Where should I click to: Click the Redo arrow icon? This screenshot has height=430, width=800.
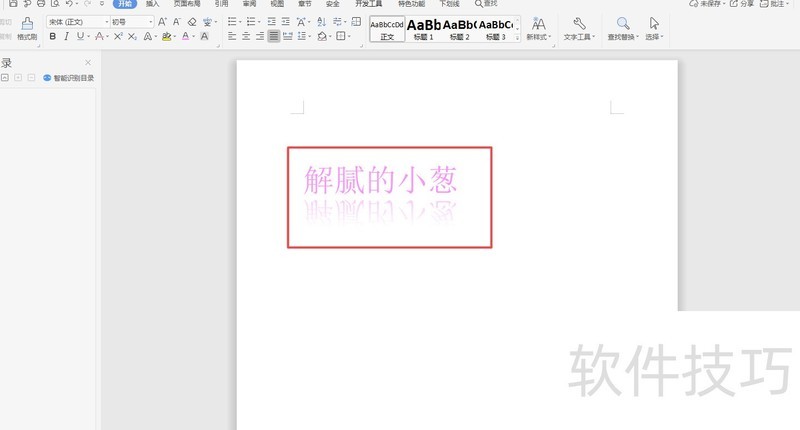click(87, 3)
